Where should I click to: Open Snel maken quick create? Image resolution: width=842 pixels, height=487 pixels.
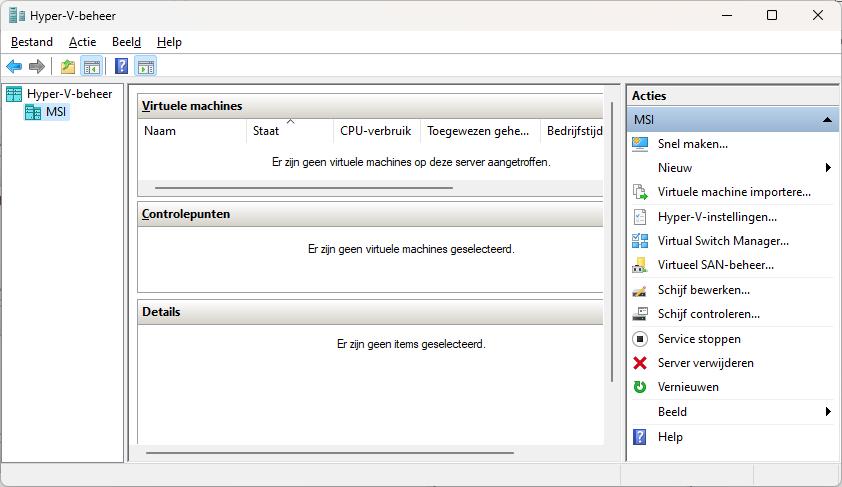click(693, 144)
